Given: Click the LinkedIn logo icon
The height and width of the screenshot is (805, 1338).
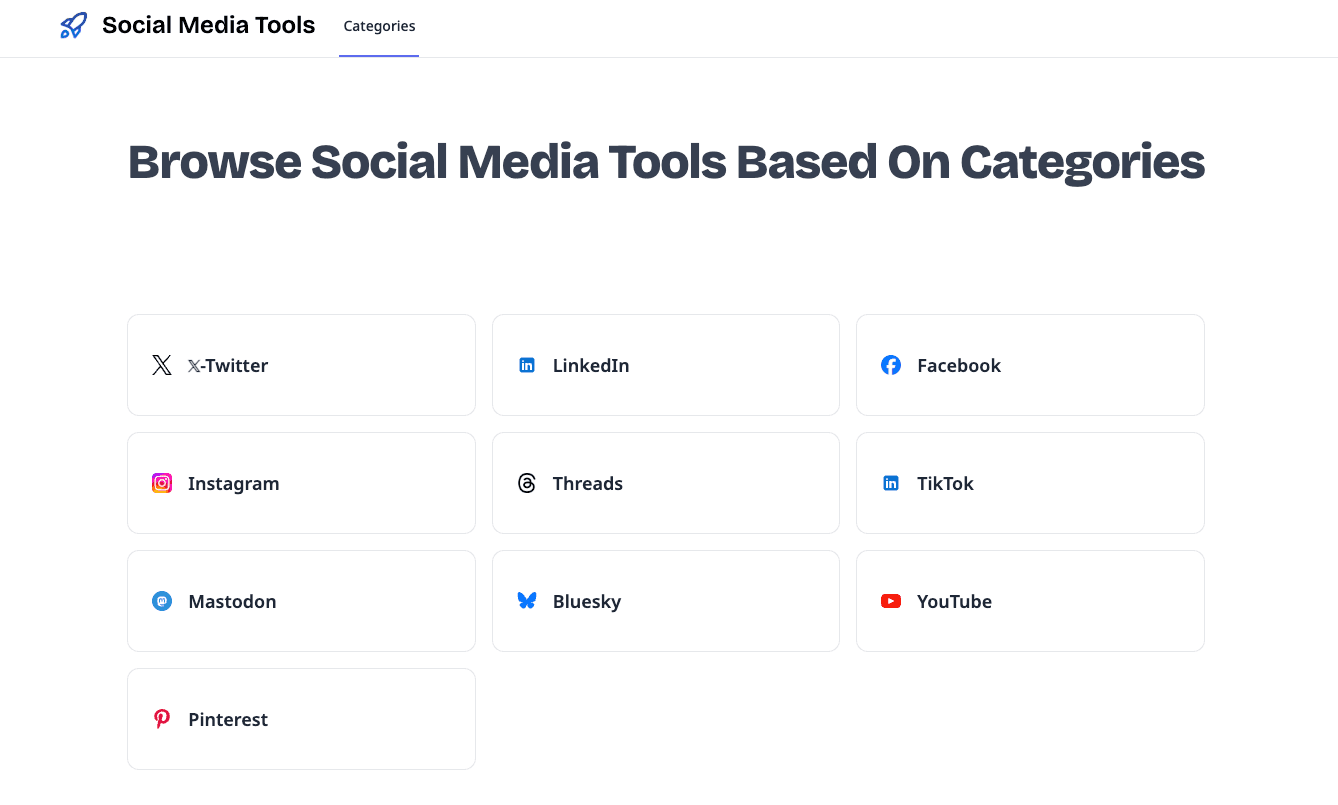Looking at the screenshot, I should tap(527, 365).
